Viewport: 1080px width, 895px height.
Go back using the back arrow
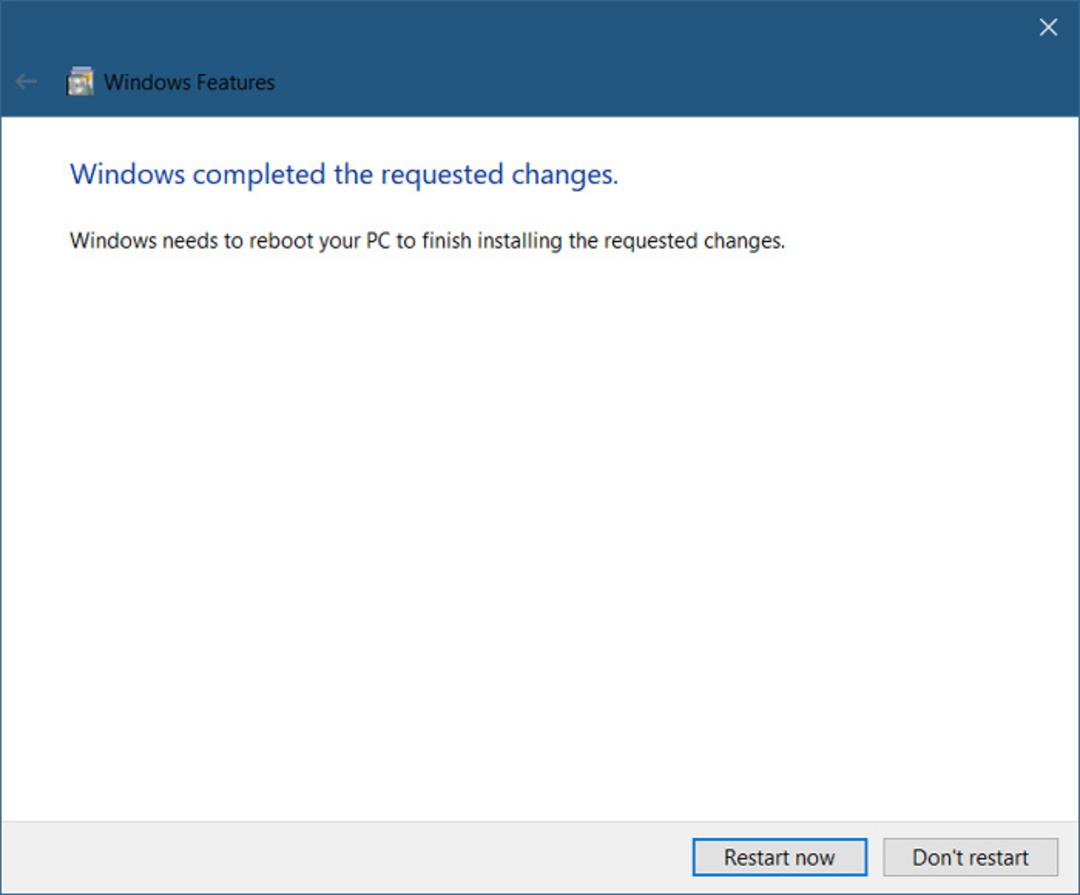pos(26,82)
